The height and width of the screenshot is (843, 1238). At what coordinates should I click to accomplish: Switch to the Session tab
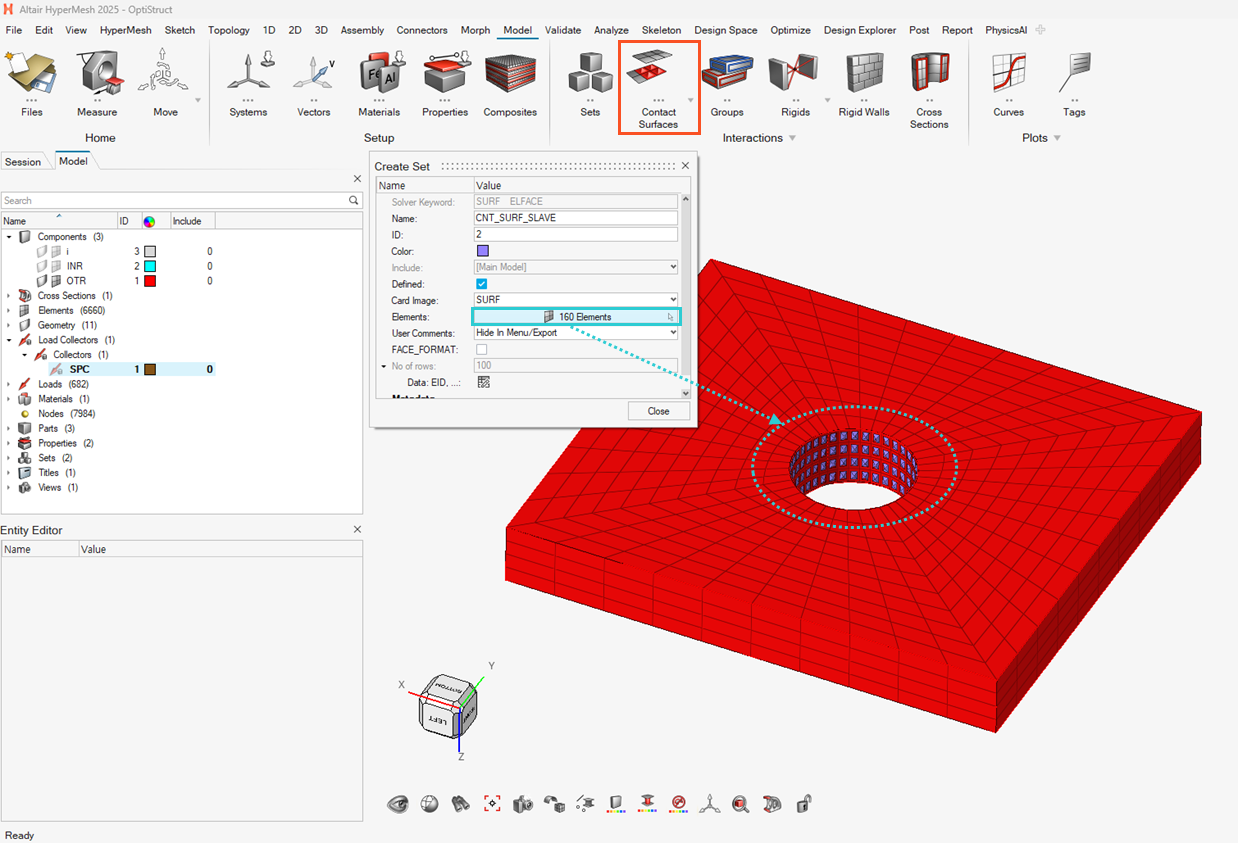click(23, 162)
